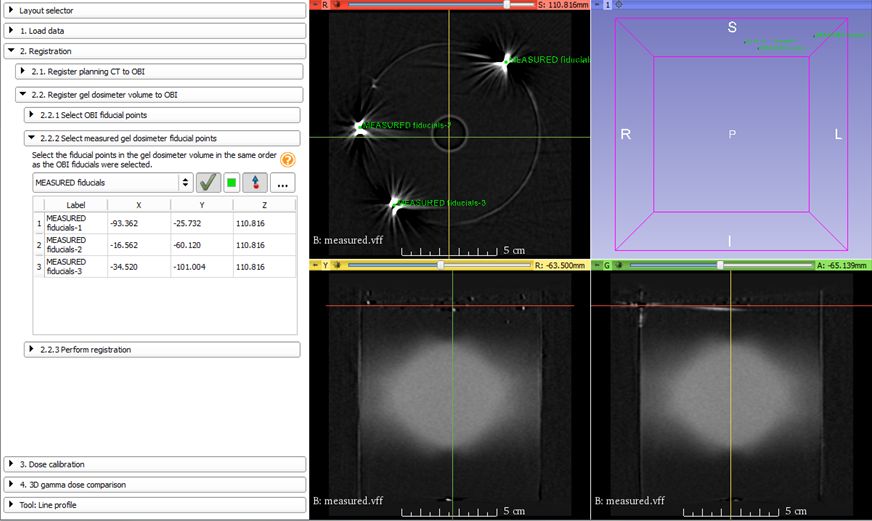Click the link icon in Red slice header
The width and height of the screenshot is (872, 521).
click(x=338, y=5)
